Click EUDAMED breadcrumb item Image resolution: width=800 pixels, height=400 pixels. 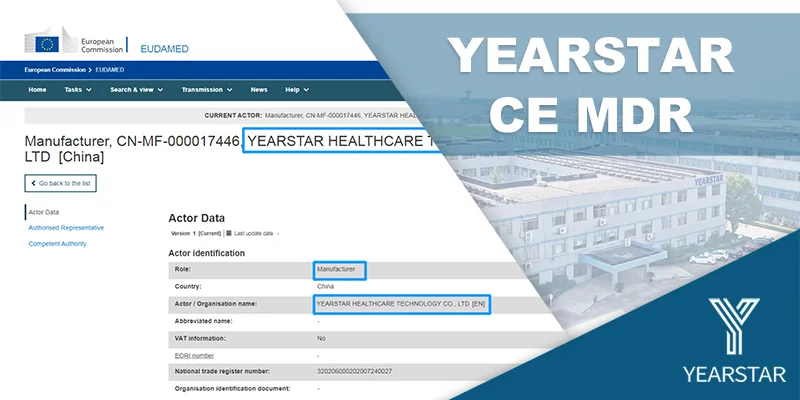(x=110, y=70)
